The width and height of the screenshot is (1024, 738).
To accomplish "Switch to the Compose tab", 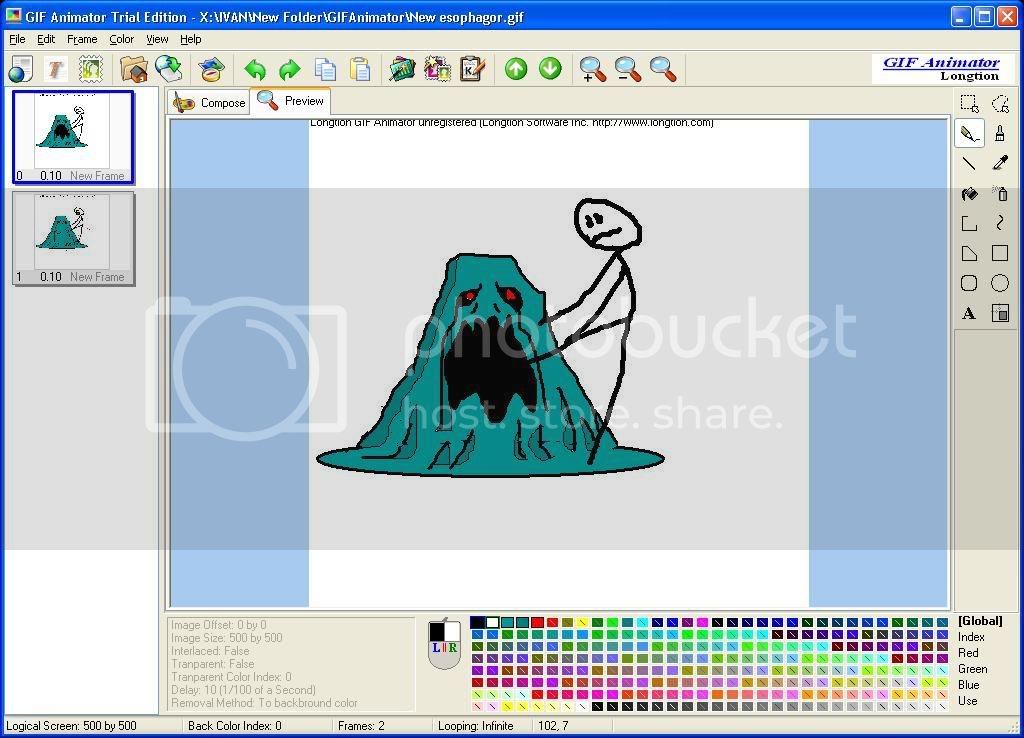I will click(209, 102).
